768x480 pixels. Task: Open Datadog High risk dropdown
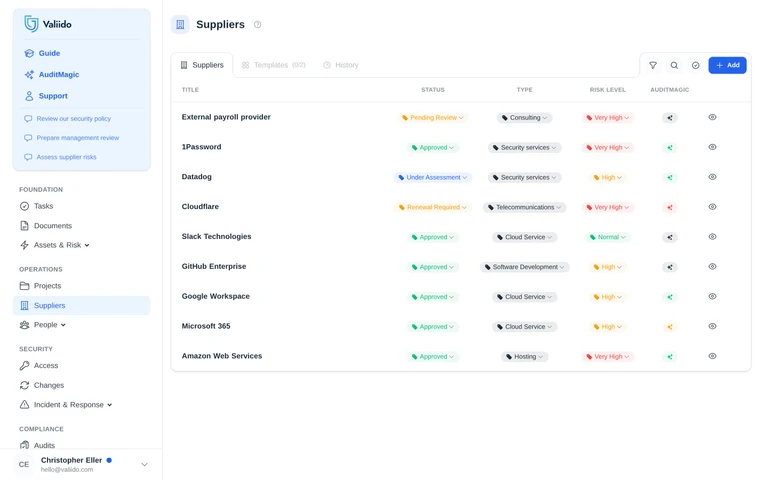click(x=608, y=177)
